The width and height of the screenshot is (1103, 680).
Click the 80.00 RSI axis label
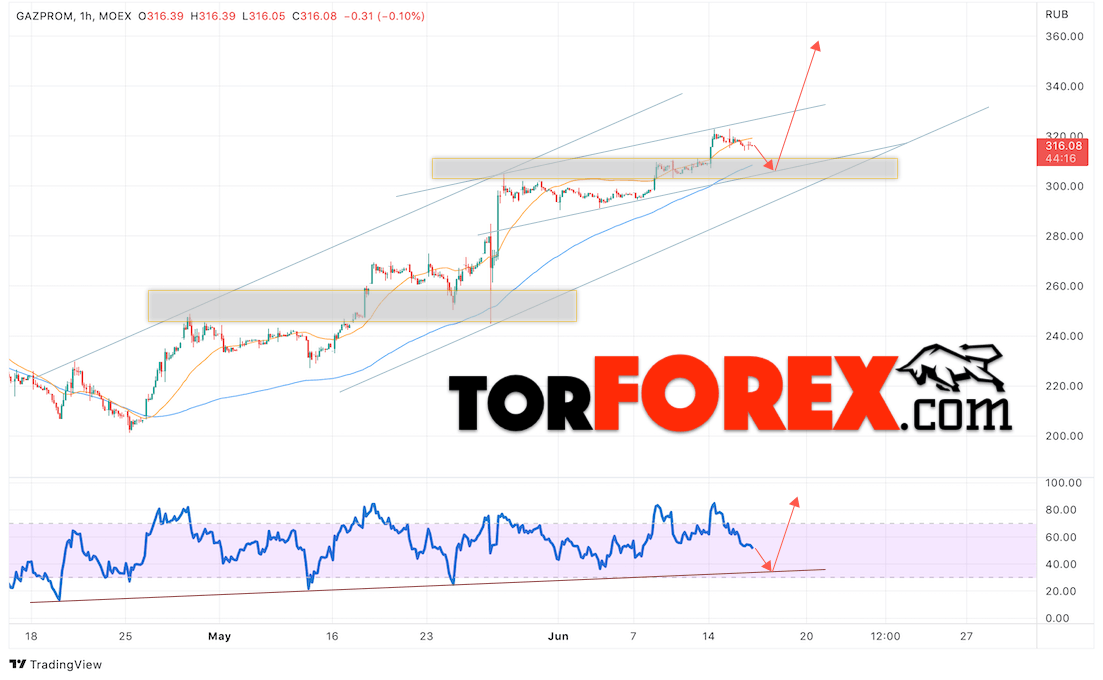1061,510
